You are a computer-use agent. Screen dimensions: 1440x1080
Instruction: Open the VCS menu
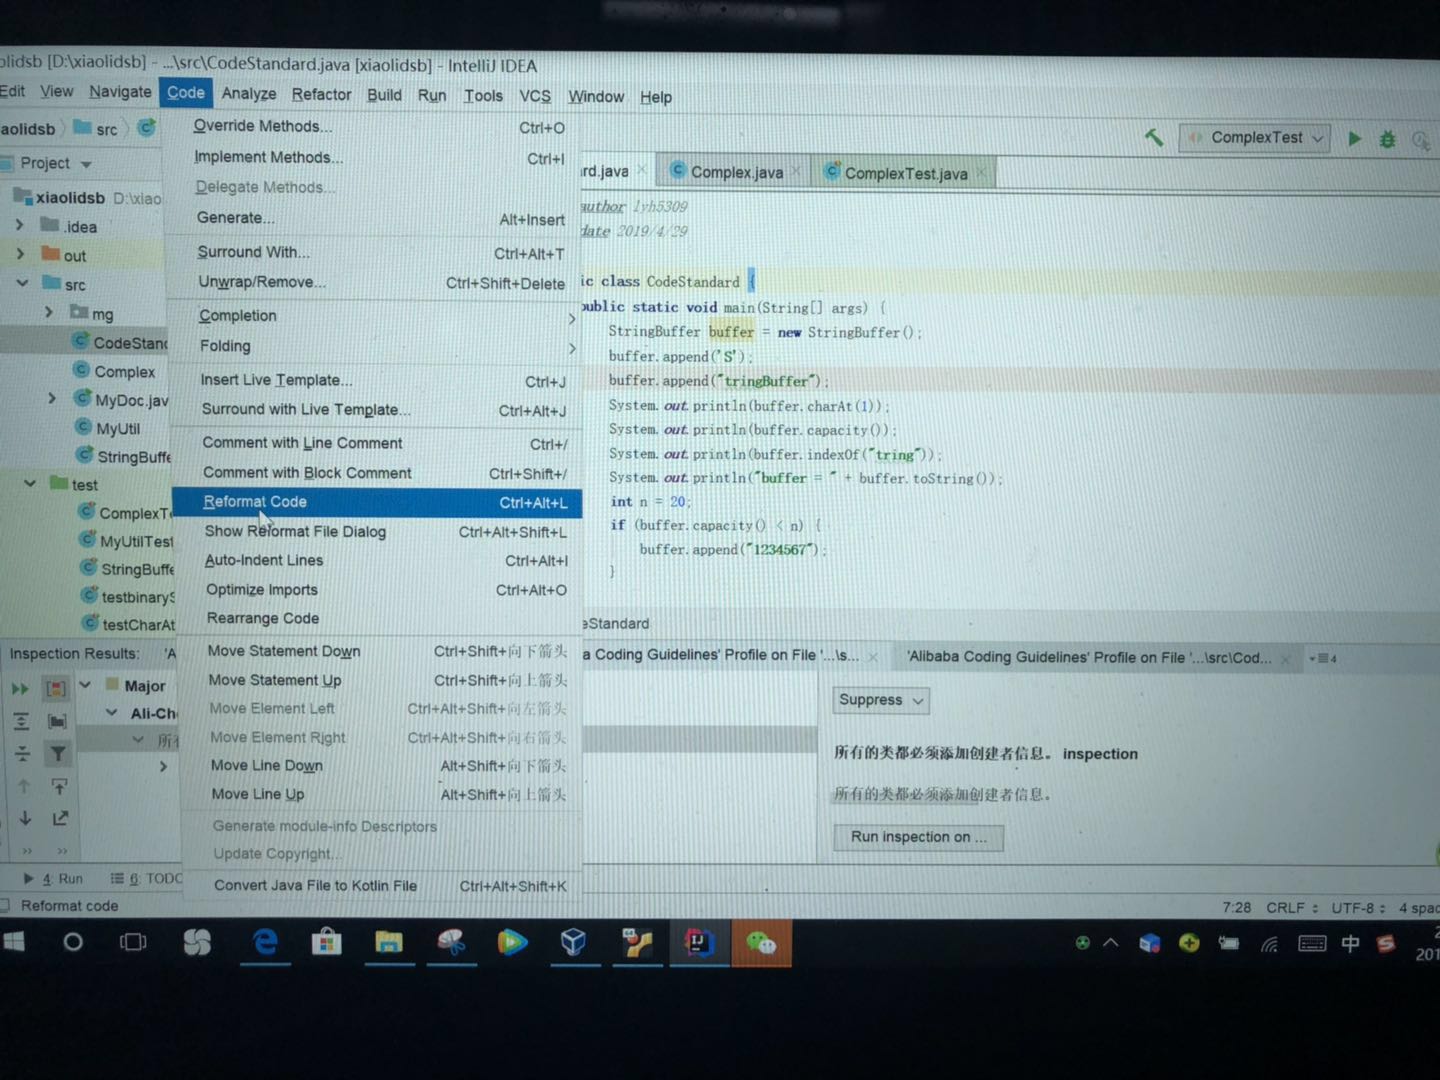[535, 96]
